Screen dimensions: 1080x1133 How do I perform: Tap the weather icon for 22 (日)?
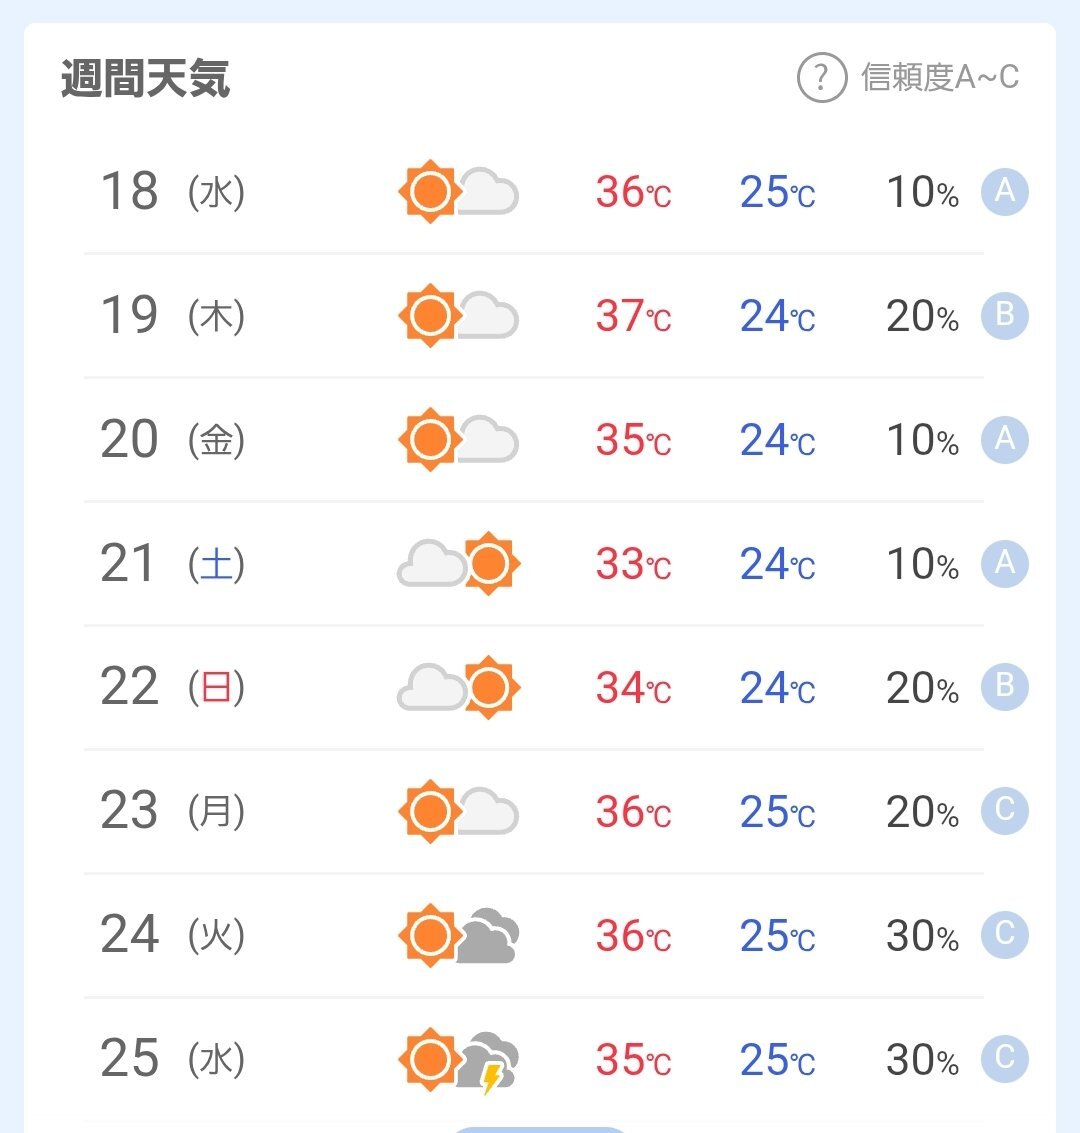pos(458,687)
